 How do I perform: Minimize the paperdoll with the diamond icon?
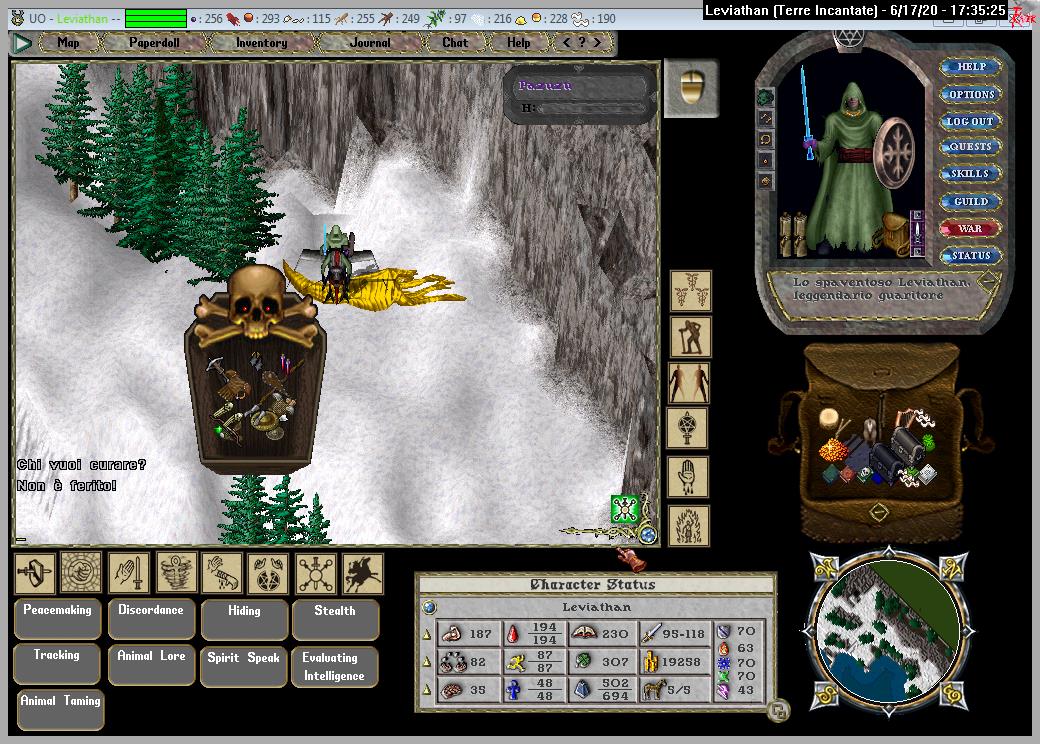(x=989, y=280)
